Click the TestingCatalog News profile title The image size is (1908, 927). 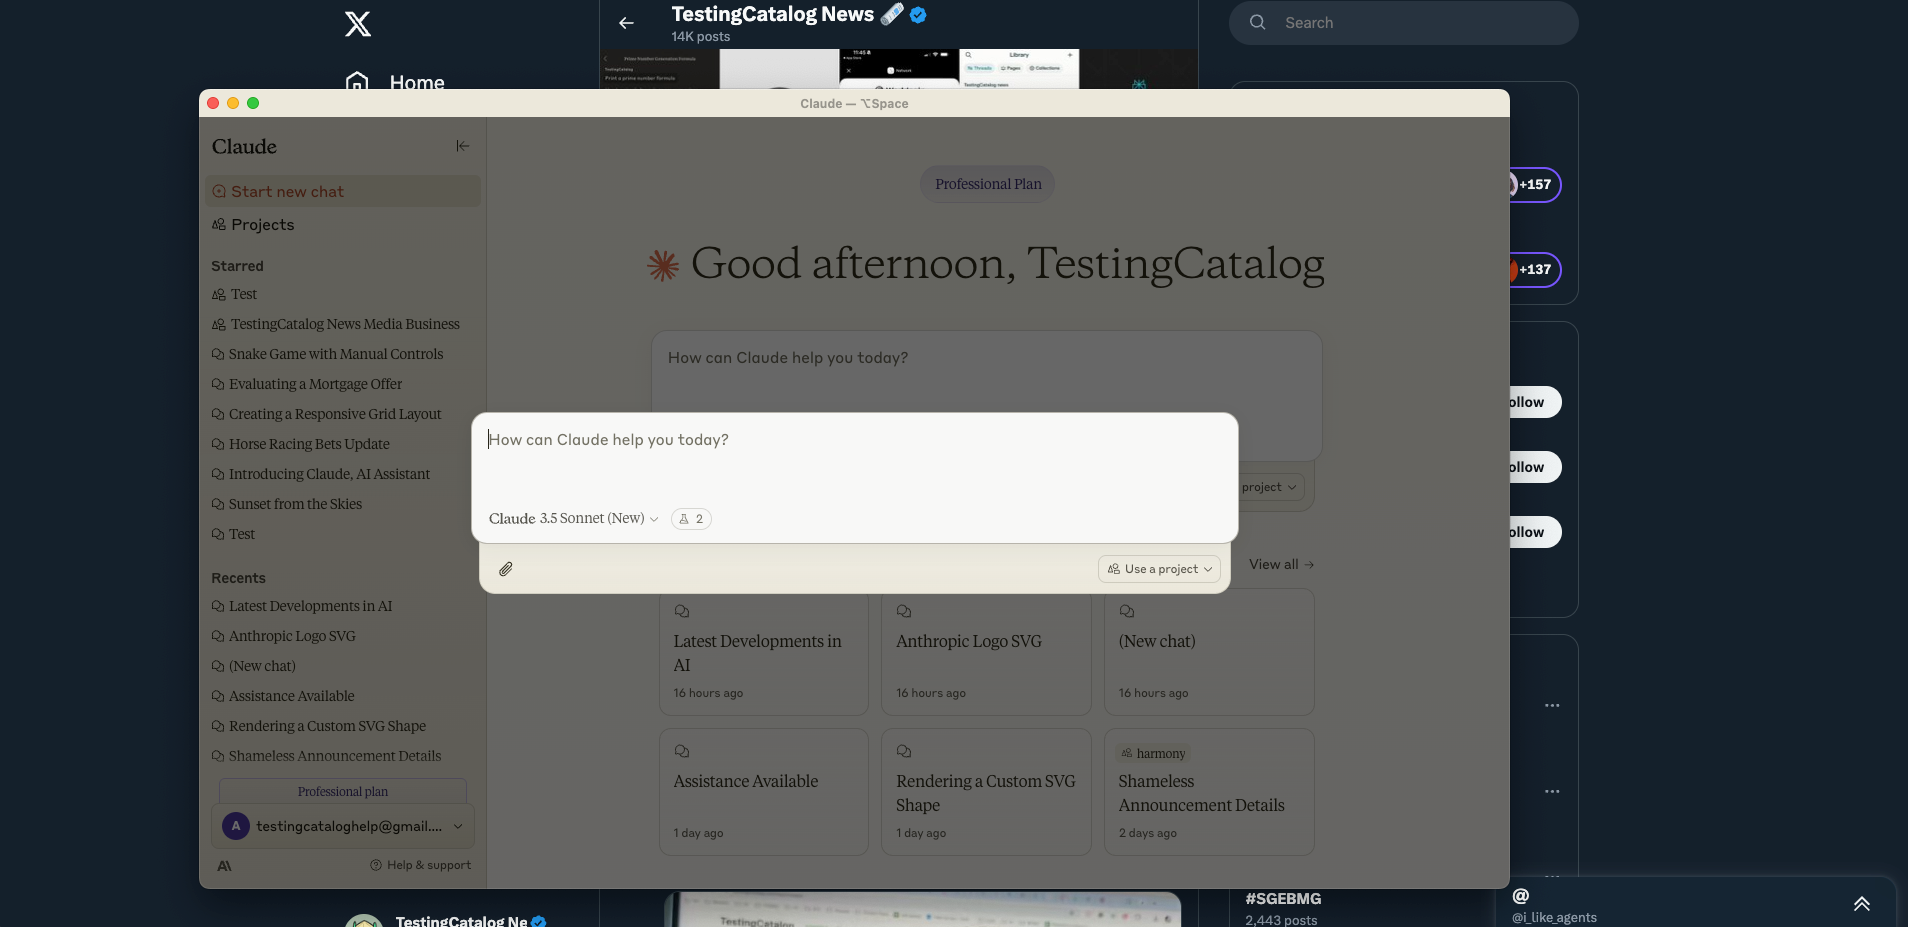[x=772, y=14]
